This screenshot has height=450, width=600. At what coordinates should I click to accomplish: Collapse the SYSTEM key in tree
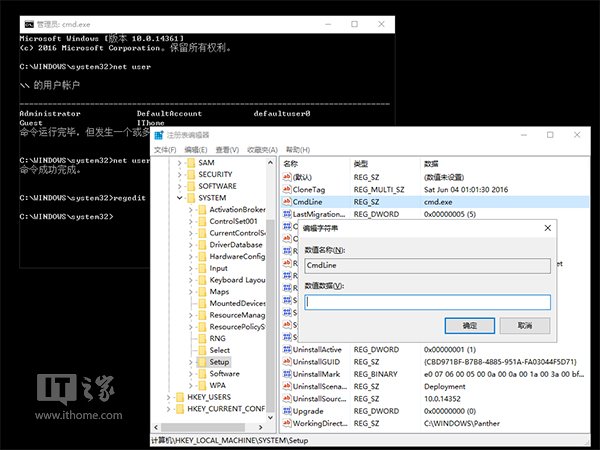point(178,198)
